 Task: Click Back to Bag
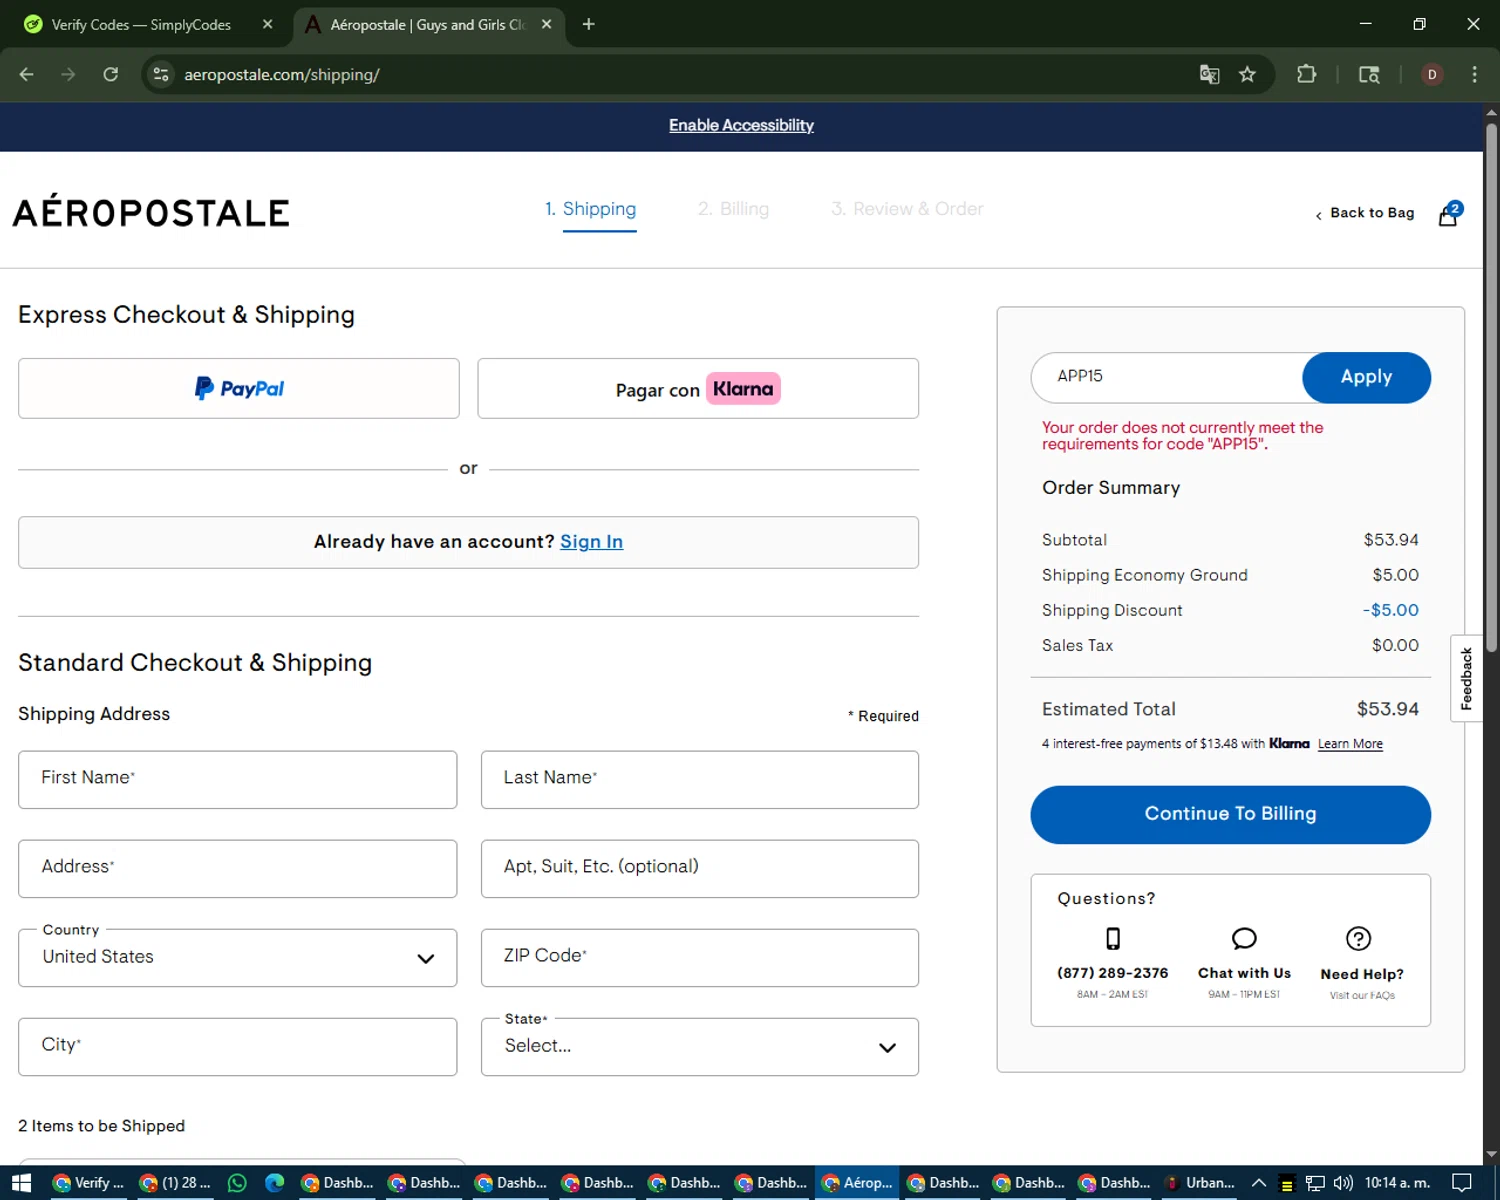pos(1365,213)
